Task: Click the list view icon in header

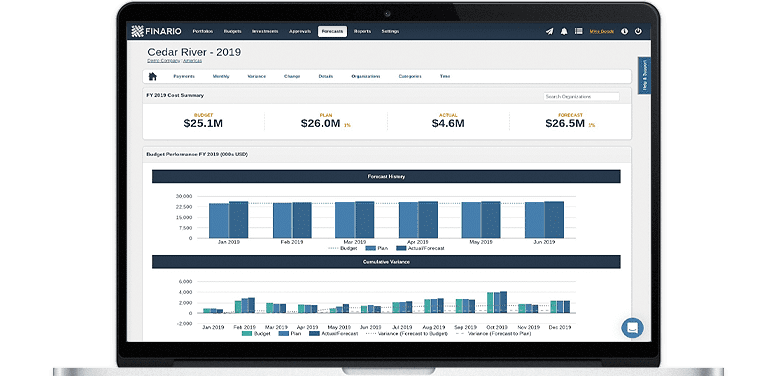Action: (578, 31)
